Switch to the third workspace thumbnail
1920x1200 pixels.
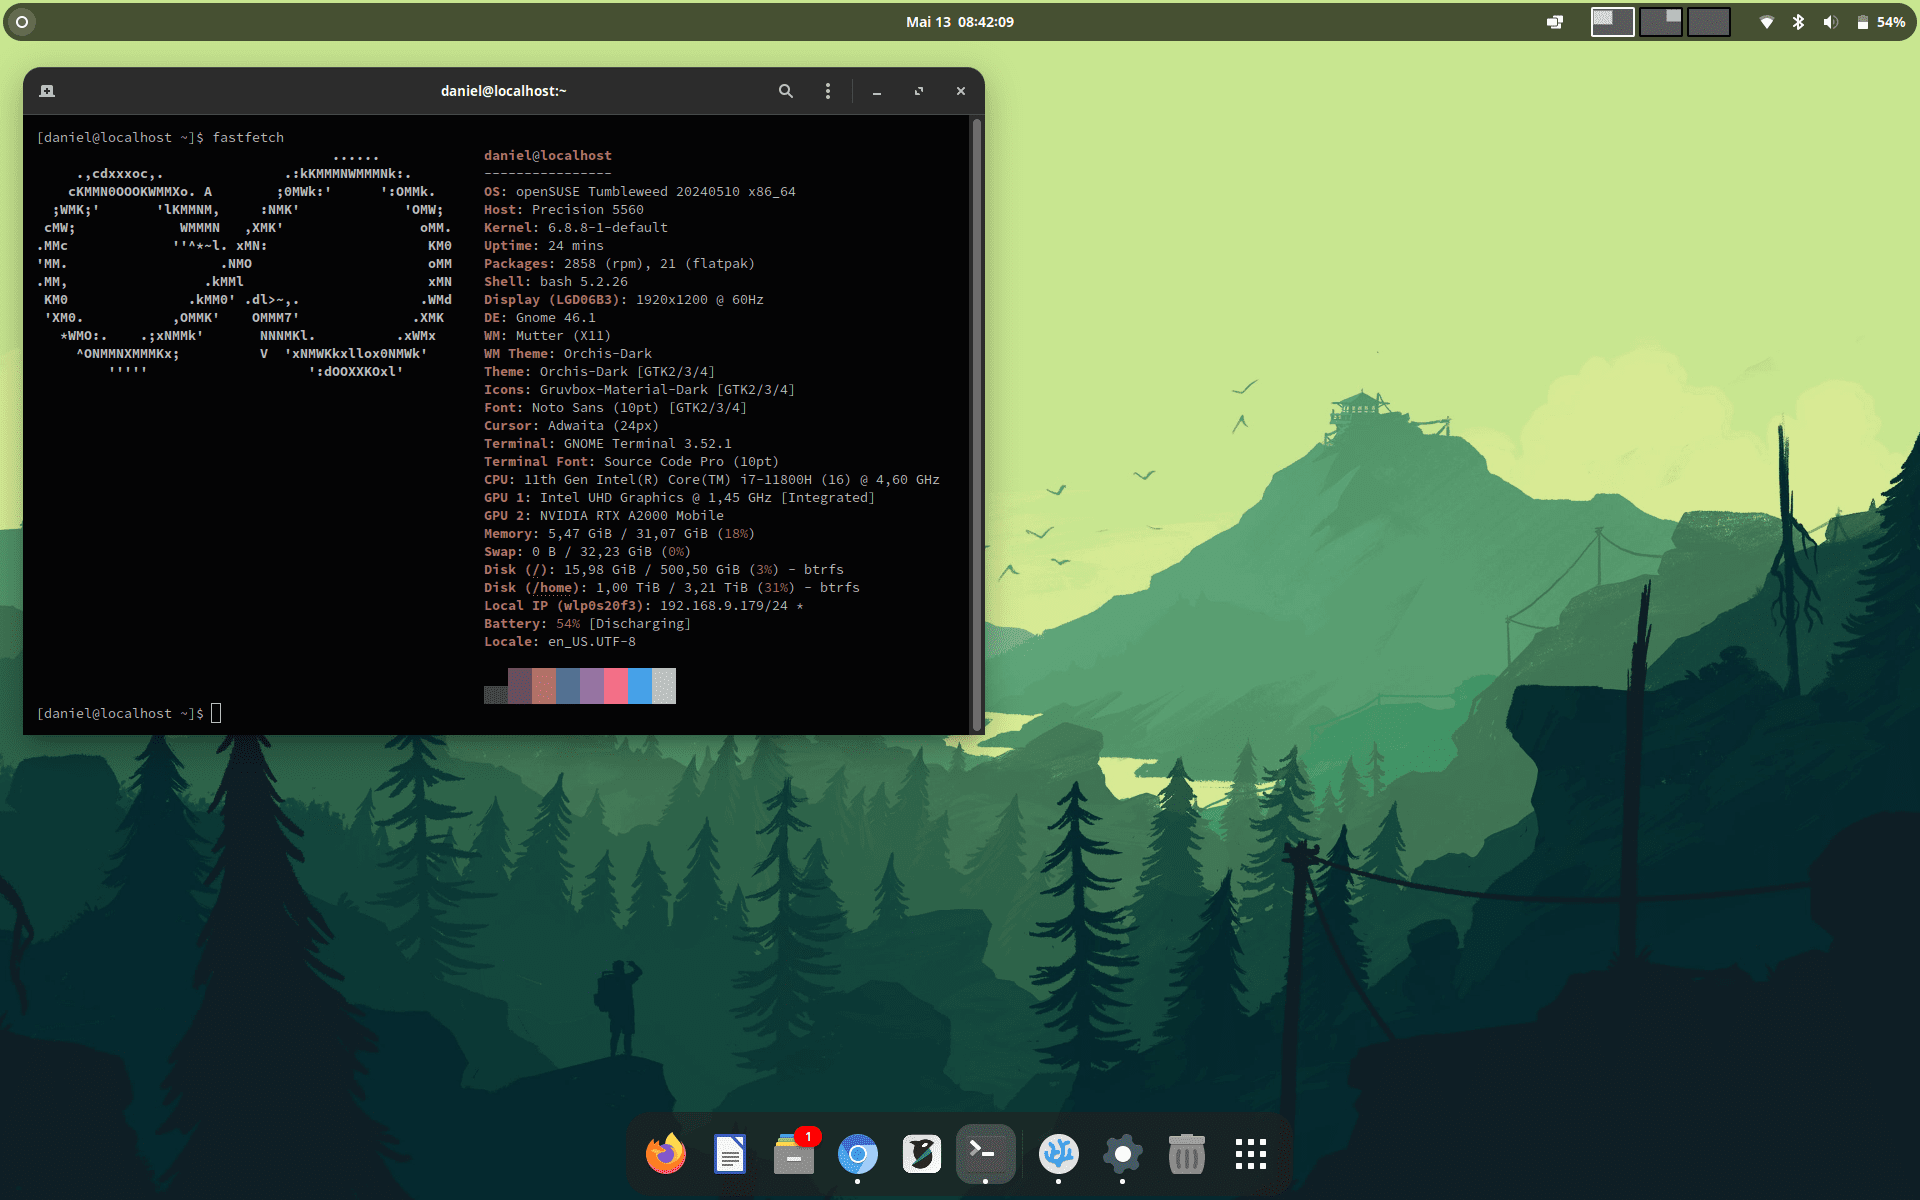pyautogui.click(x=1709, y=22)
